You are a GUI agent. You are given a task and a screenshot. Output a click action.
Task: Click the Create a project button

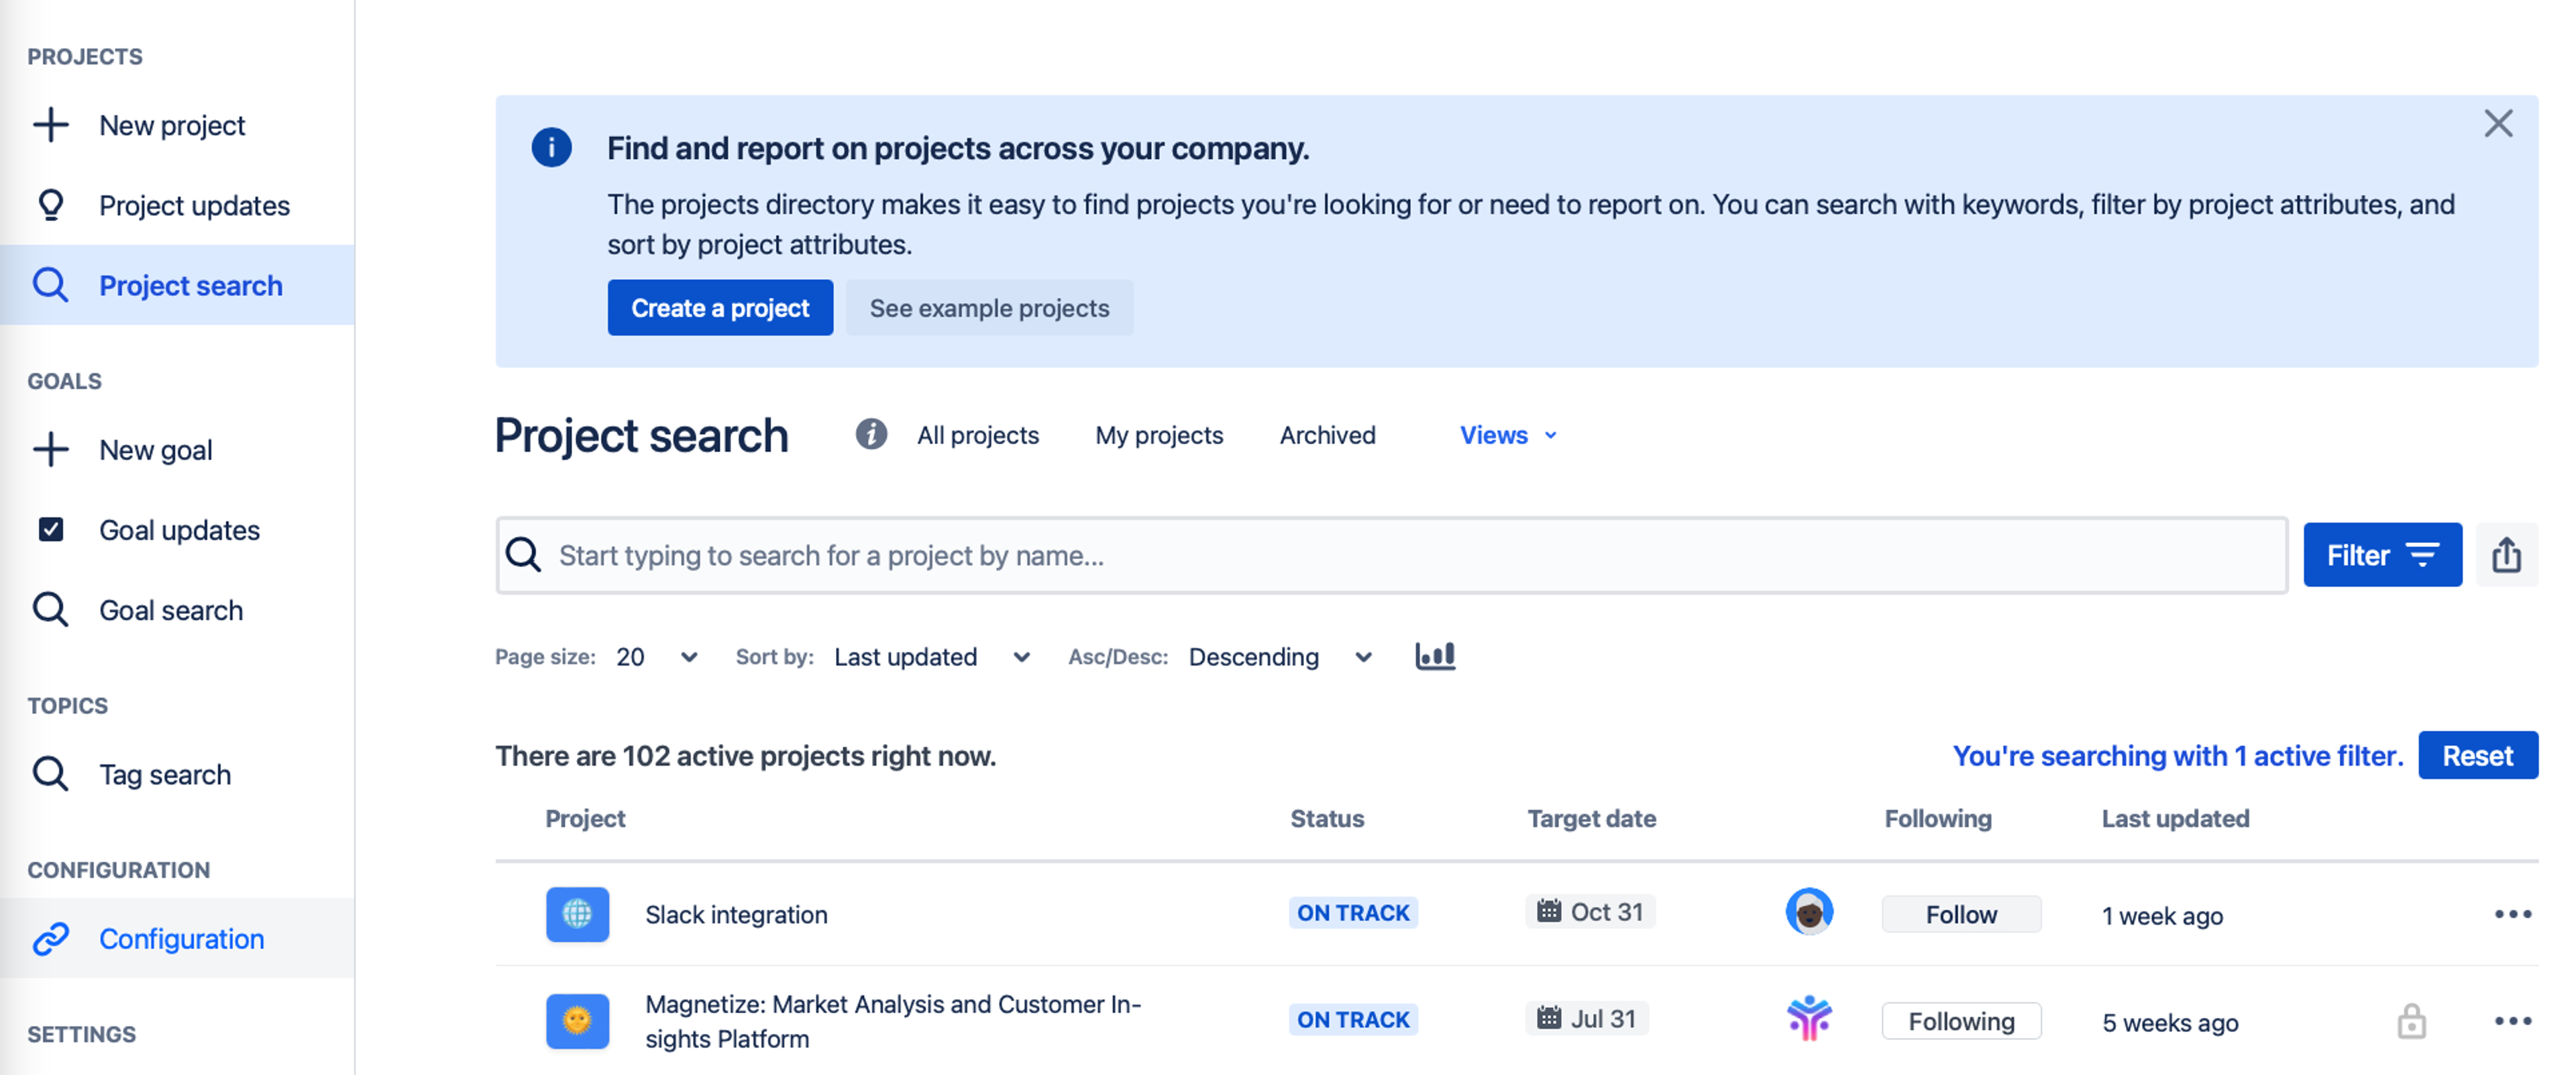point(719,308)
